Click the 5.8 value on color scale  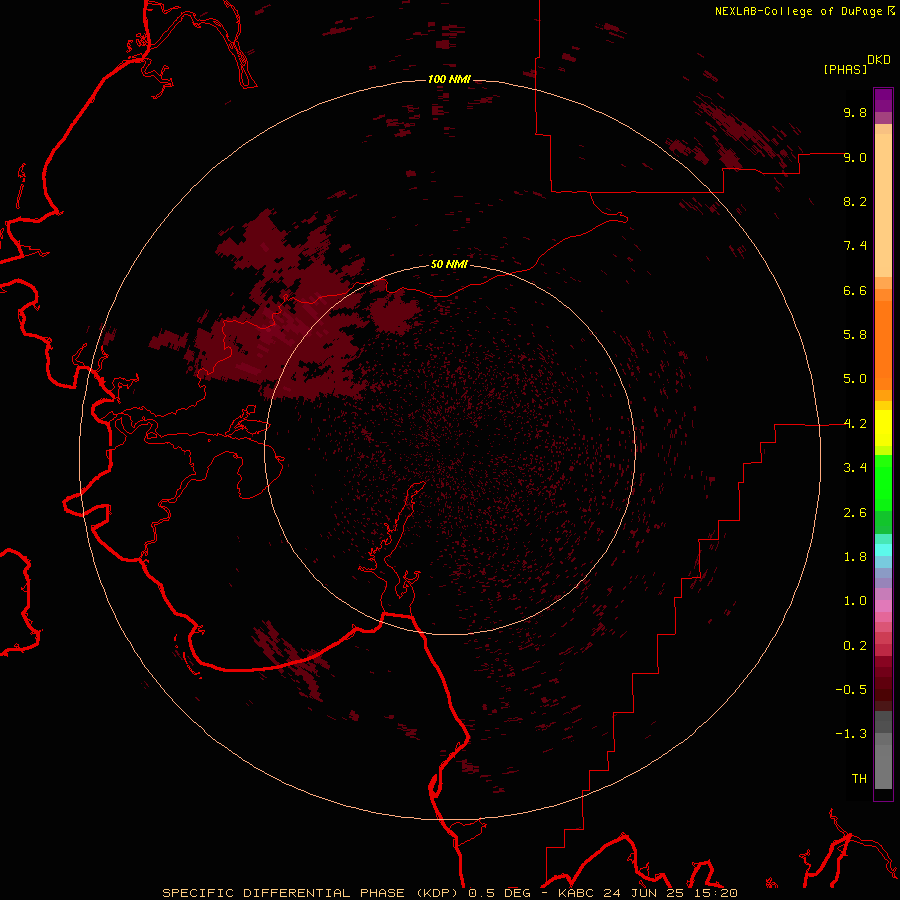coord(855,335)
